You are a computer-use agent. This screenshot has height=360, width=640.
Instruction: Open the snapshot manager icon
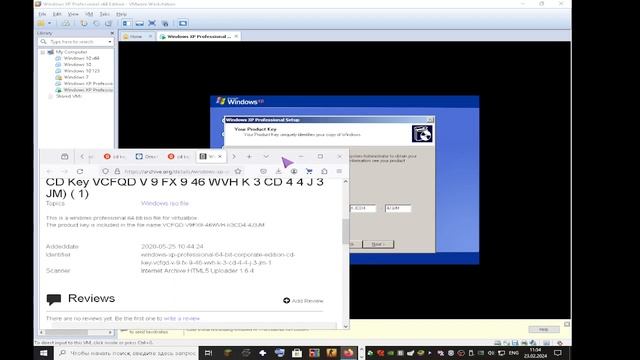click(108, 23)
